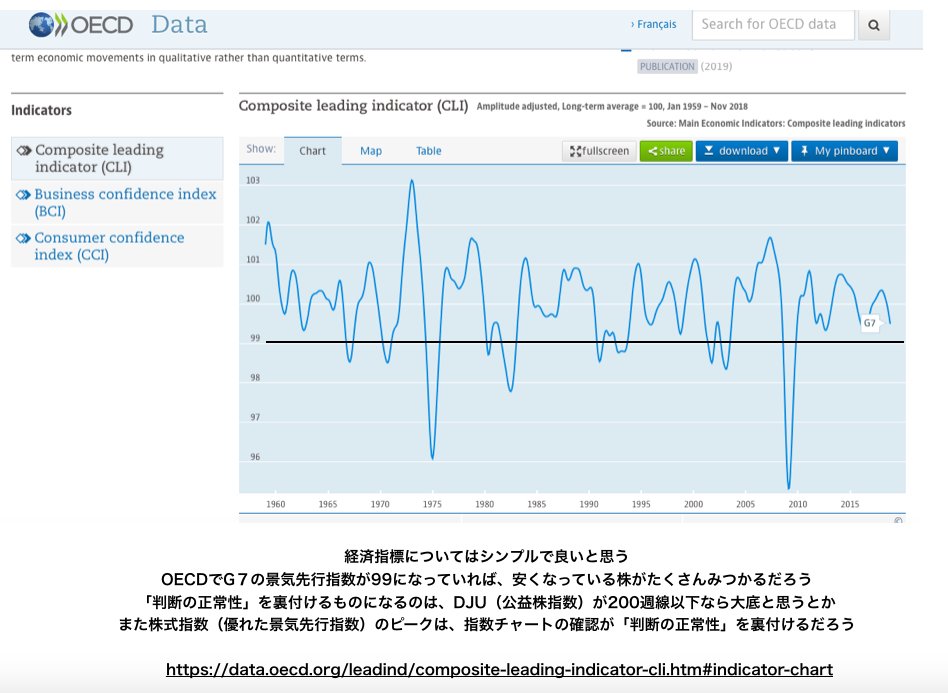
Task: Expand the My pinboard dropdown arrow
Action: [887, 151]
